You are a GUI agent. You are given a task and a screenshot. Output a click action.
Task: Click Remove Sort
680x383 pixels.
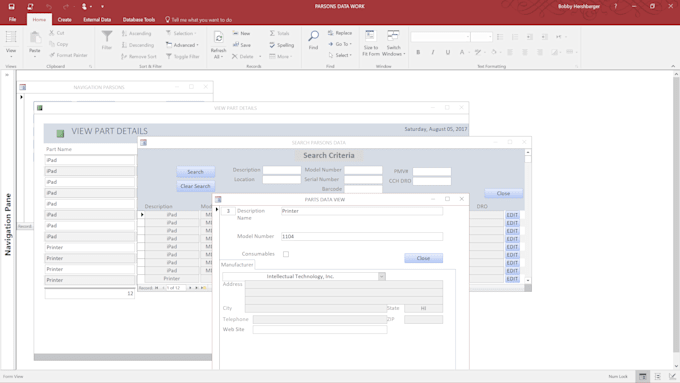point(139,56)
